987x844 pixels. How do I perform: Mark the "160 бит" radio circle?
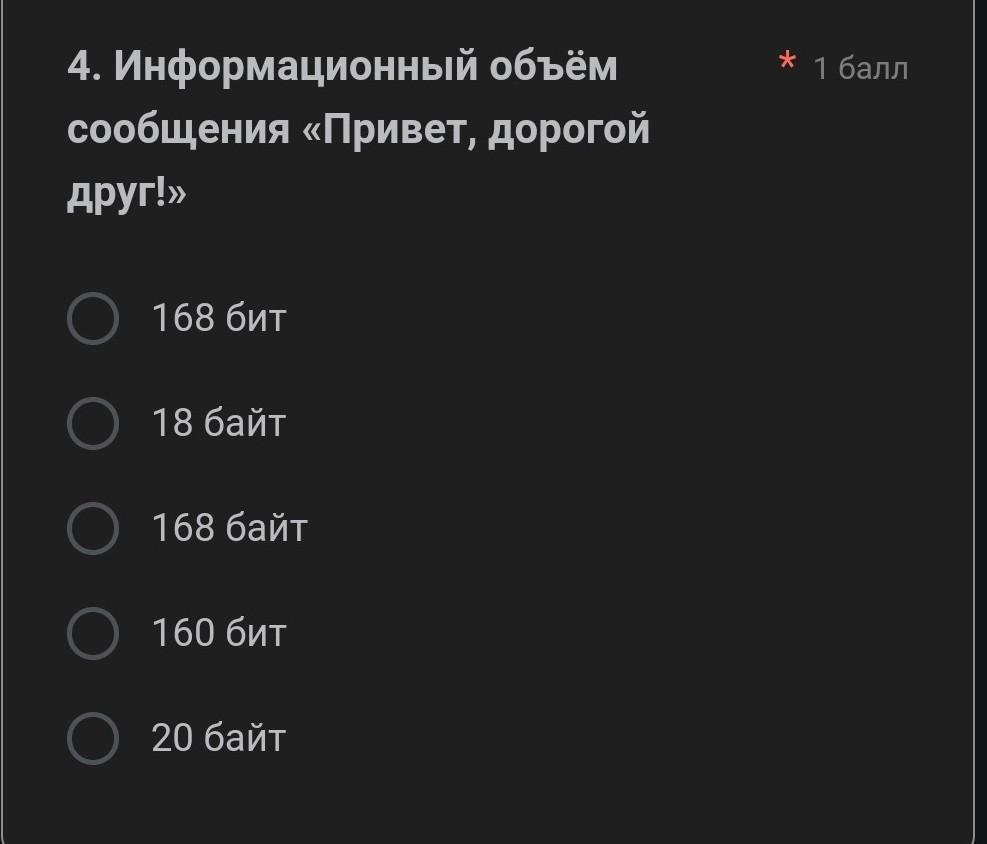pyautogui.click(x=93, y=633)
